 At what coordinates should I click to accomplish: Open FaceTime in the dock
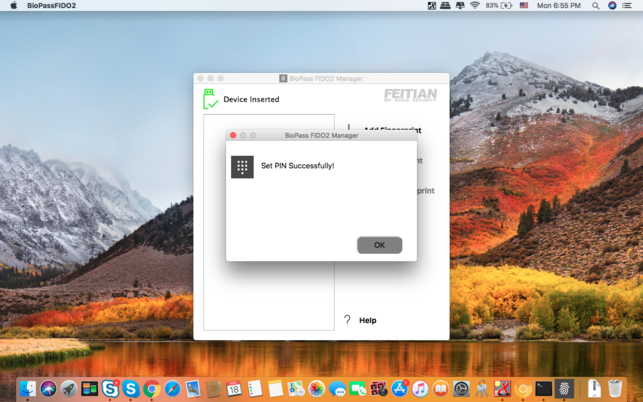coord(358,388)
